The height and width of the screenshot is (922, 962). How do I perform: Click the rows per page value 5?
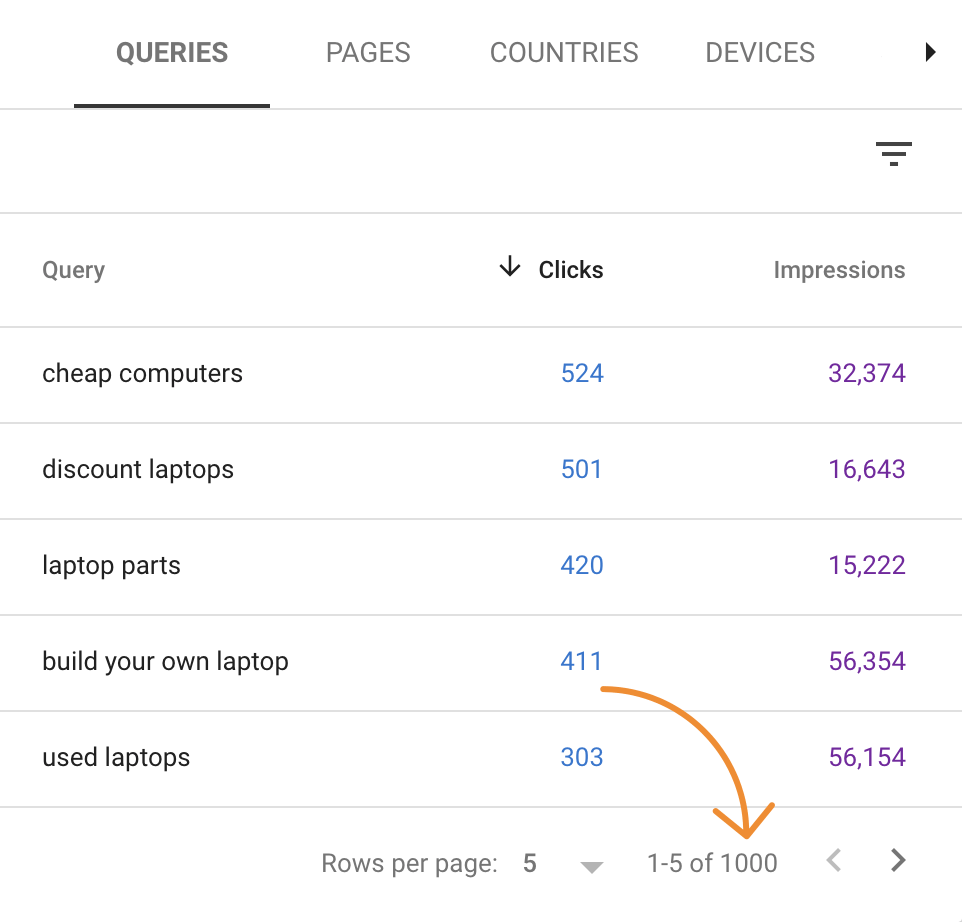click(530, 863)
